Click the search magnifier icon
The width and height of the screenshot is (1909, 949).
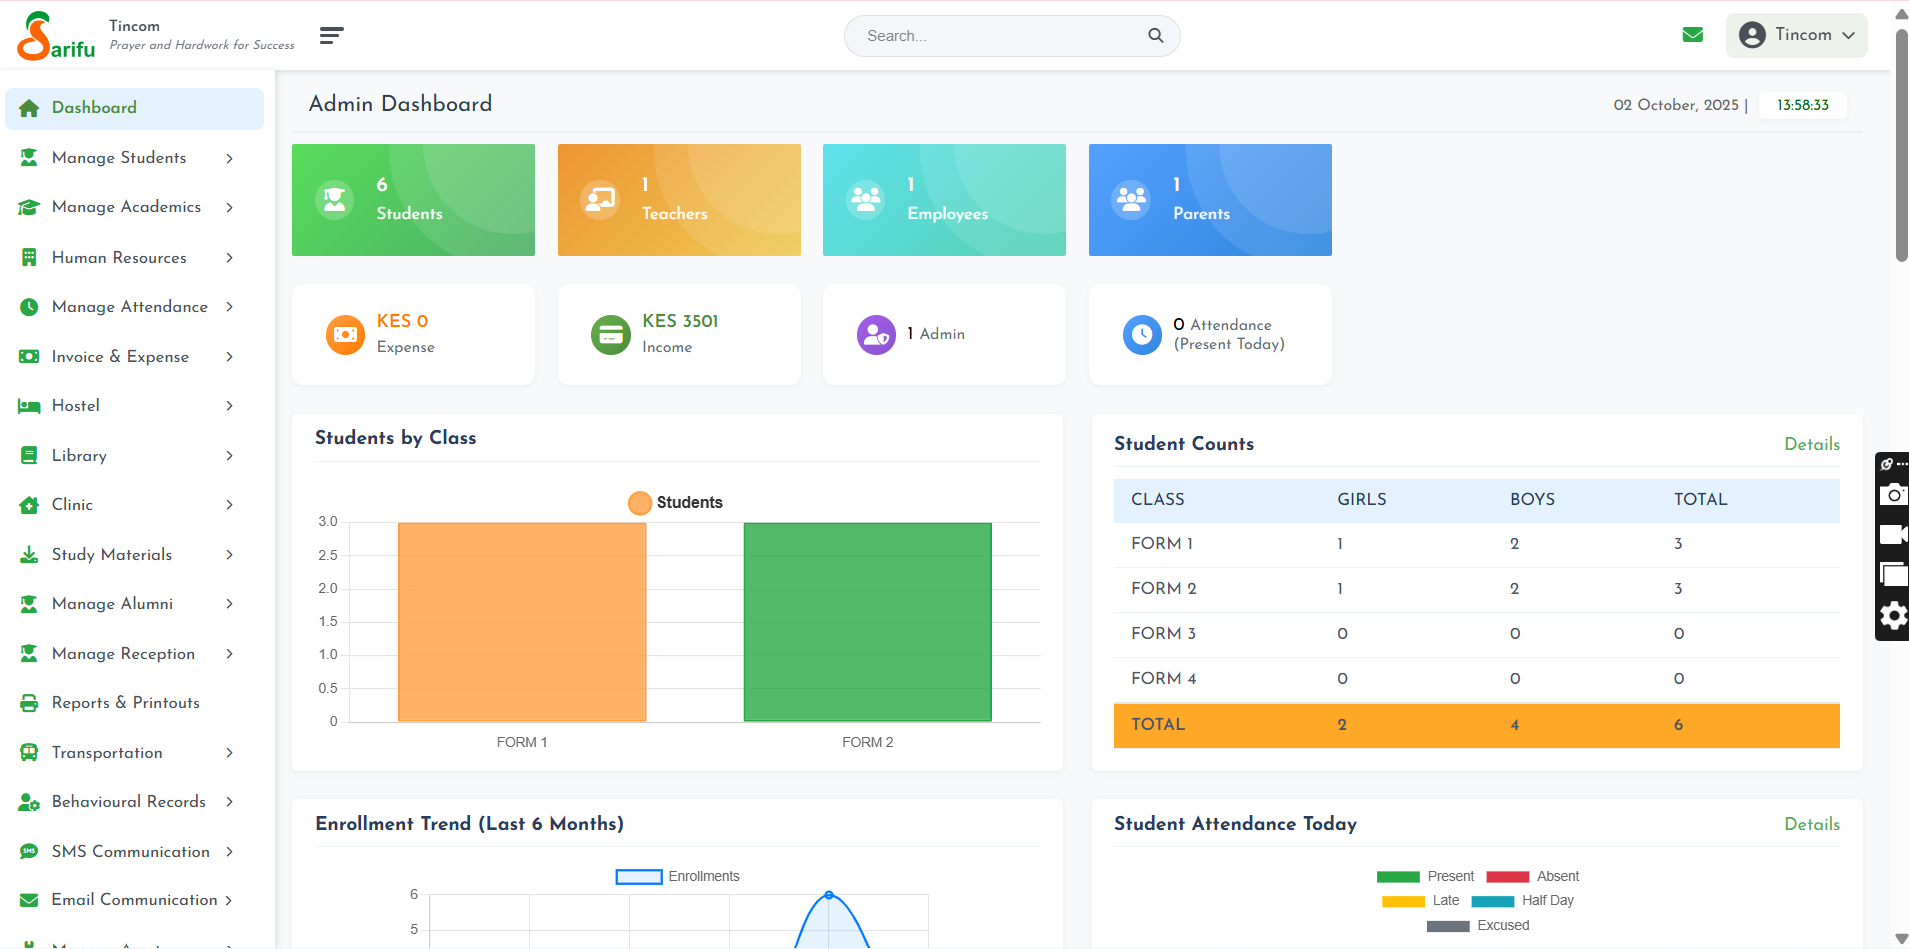tap(1155, 36)
